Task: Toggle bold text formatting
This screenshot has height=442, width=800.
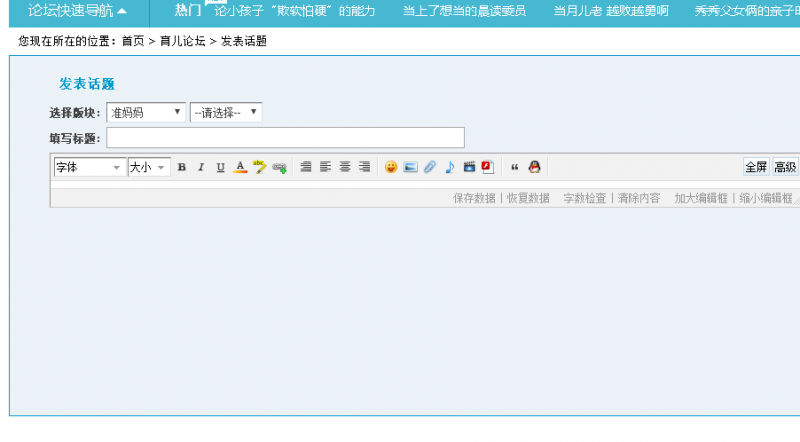Action: 182,167
